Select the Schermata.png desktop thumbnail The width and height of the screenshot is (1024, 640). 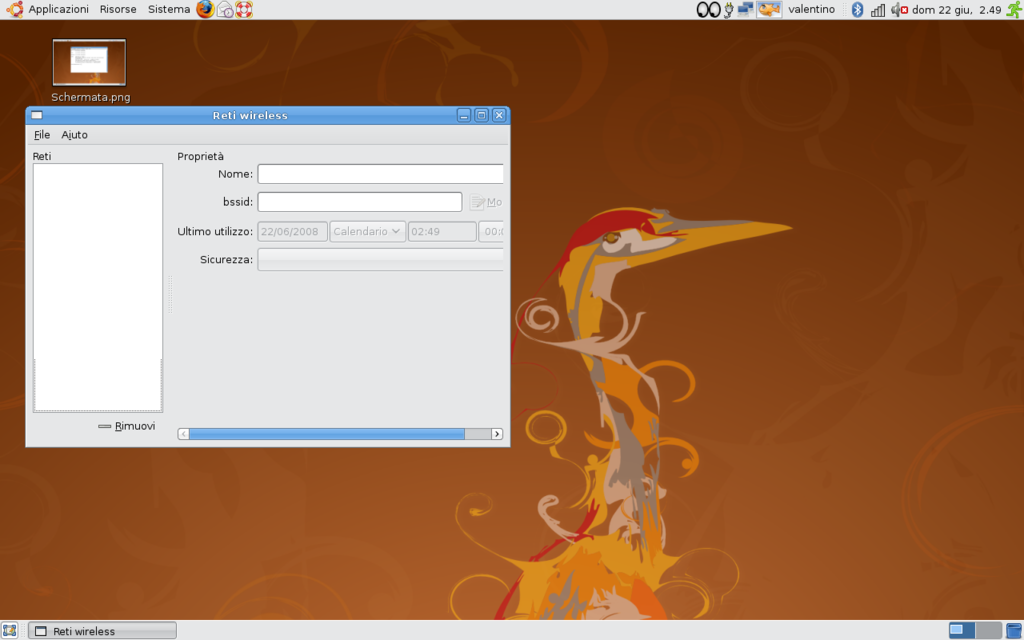click(89, 63)
